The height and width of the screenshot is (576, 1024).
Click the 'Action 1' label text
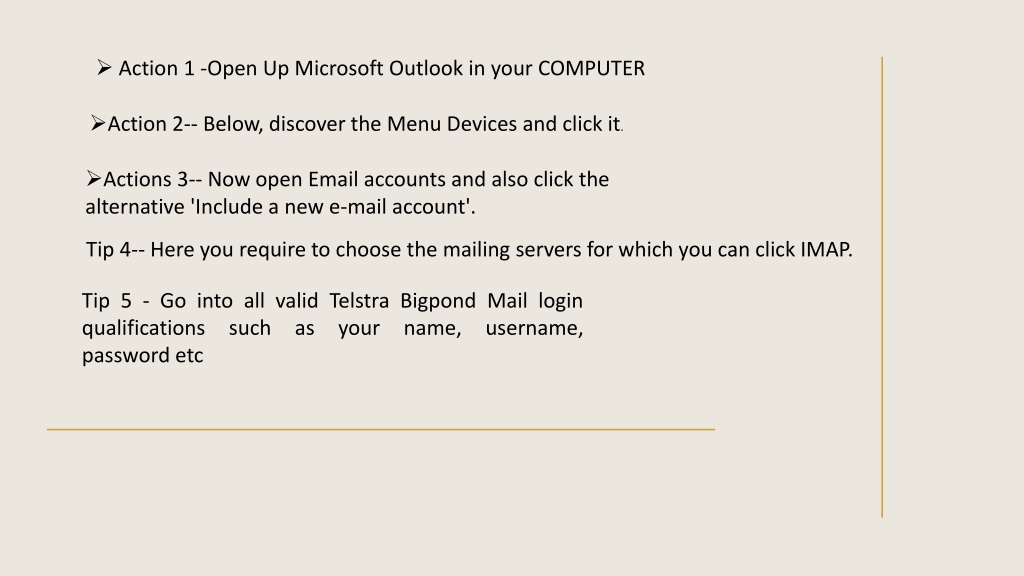[x=157, y=69]
